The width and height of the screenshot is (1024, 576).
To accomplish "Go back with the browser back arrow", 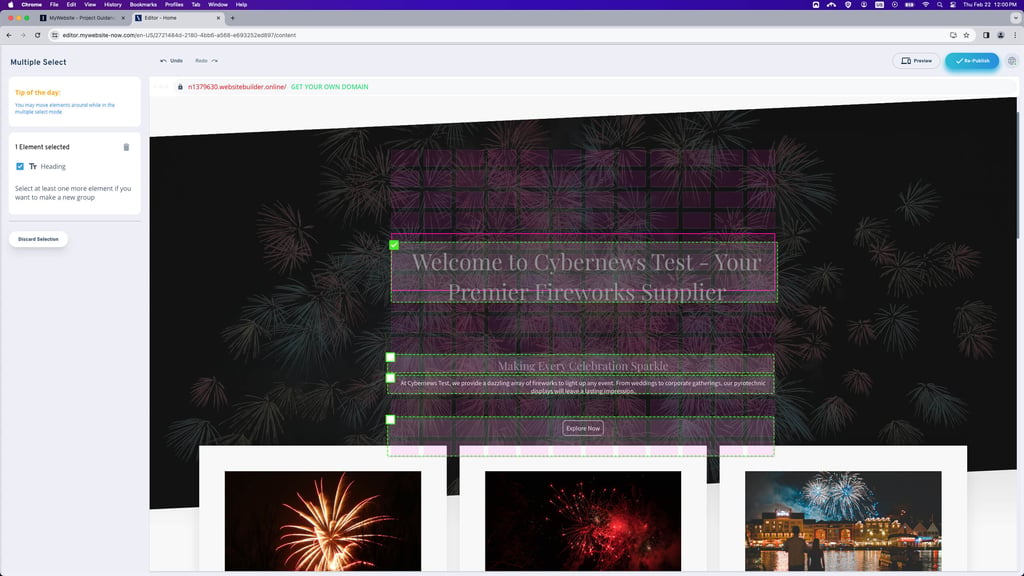I will [9, 35].
